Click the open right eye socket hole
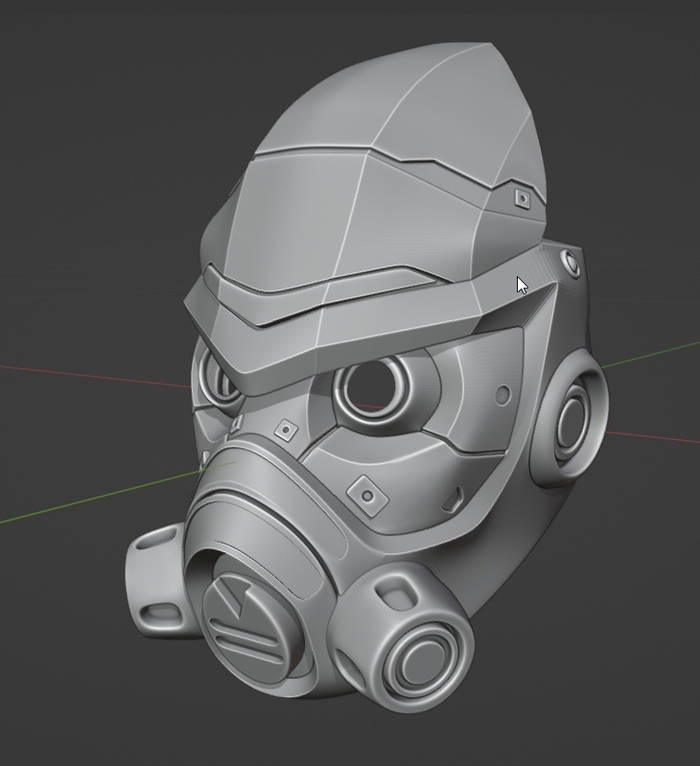Viewport: 700px width, 766px height. tap(369, 388)
